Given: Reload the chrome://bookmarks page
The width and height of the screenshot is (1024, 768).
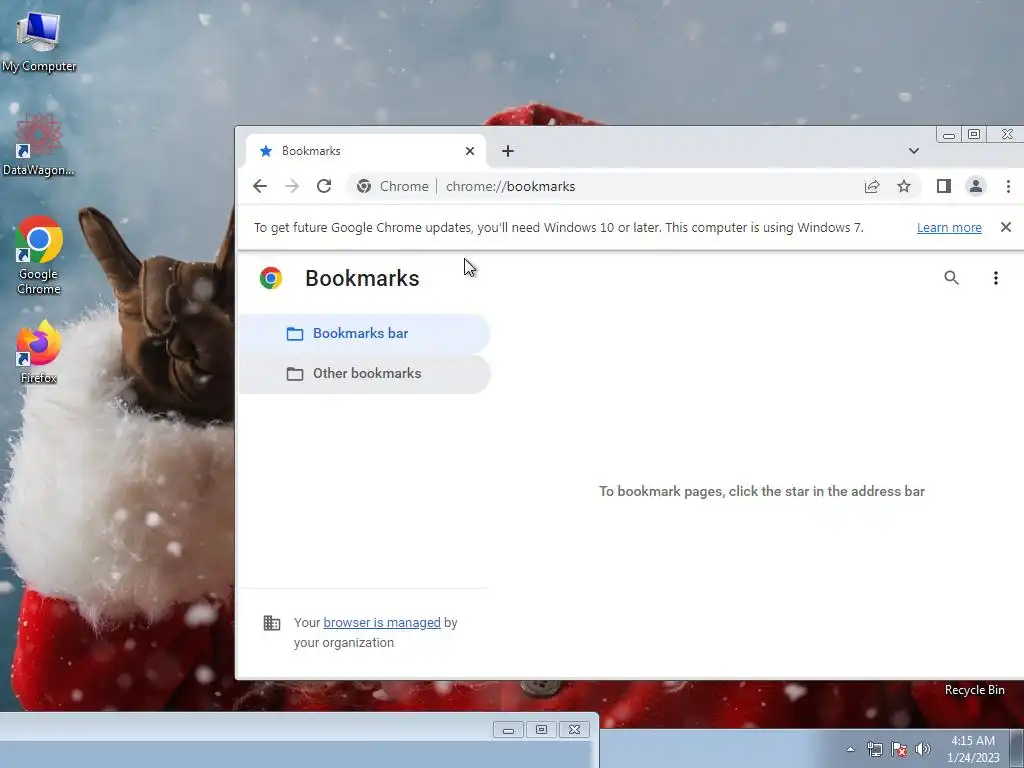Looking at the screenshot, I should coord(324,186).
